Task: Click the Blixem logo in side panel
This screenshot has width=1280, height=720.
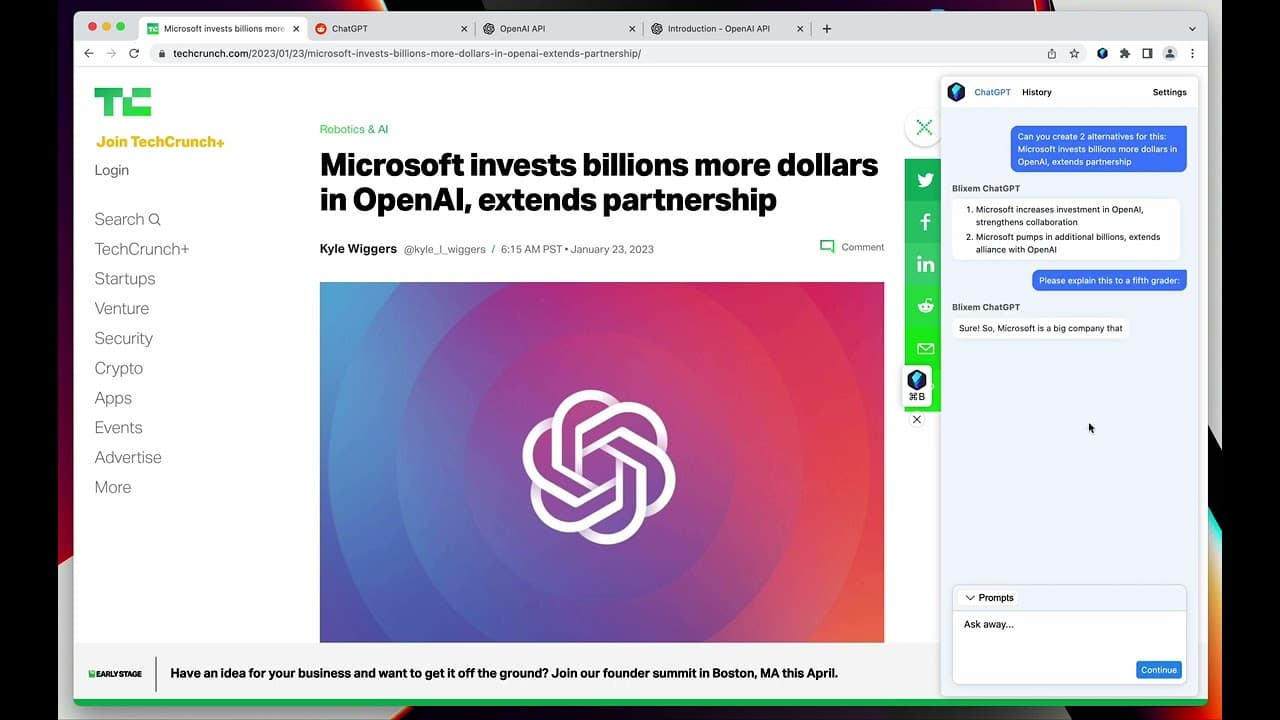Action: 957,92
